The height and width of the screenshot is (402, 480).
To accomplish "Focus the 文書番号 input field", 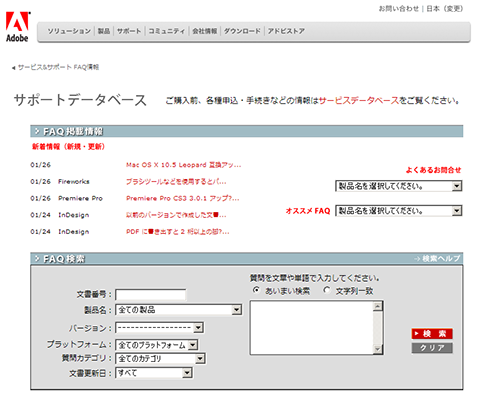I will (151, 295).
